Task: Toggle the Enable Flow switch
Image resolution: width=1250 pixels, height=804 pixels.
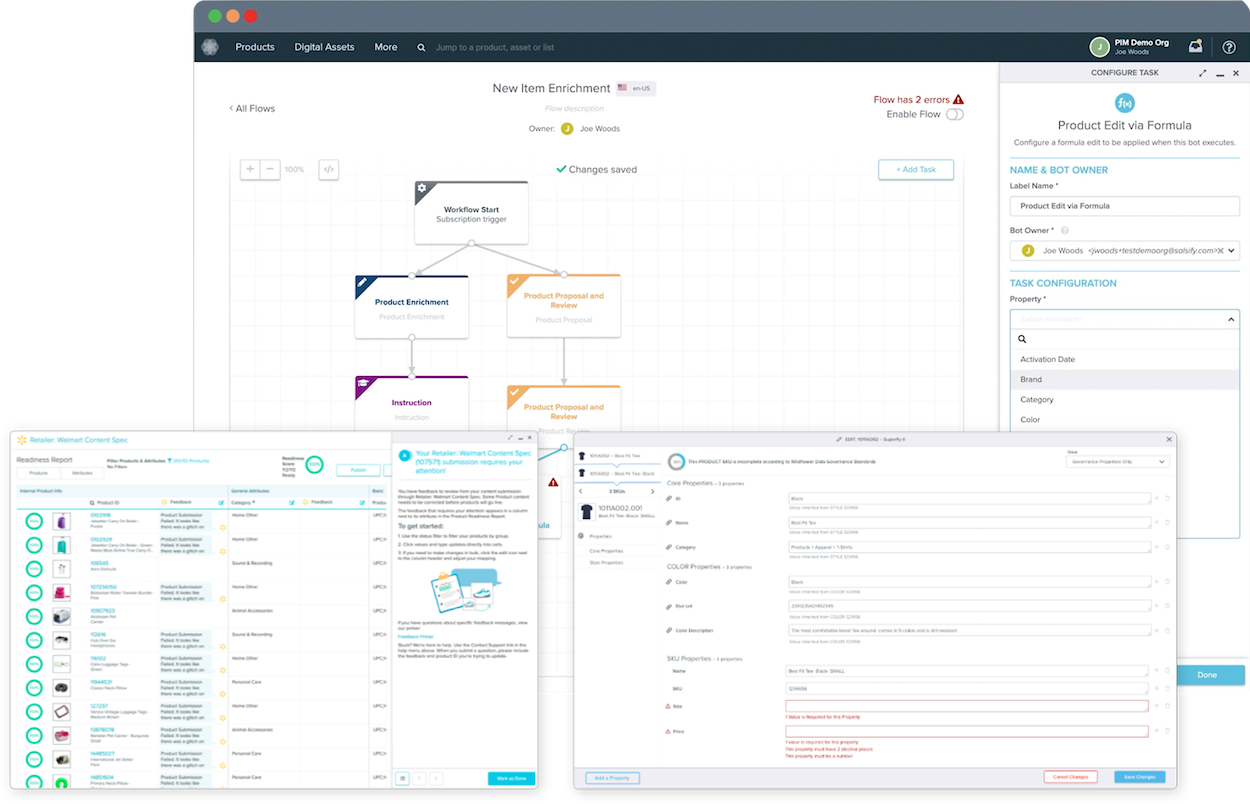Action: 955,114
